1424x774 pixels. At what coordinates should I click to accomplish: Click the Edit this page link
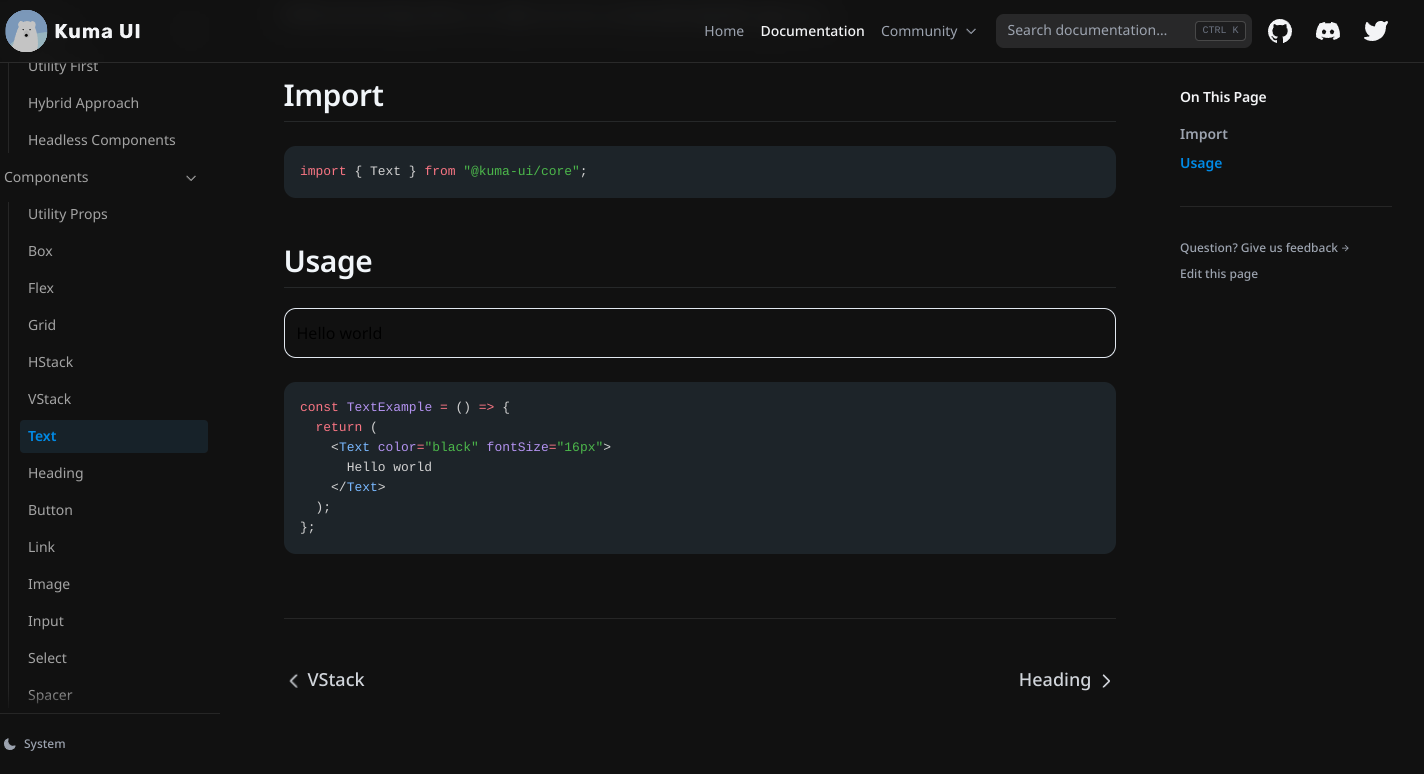(x=1219, y=274)
